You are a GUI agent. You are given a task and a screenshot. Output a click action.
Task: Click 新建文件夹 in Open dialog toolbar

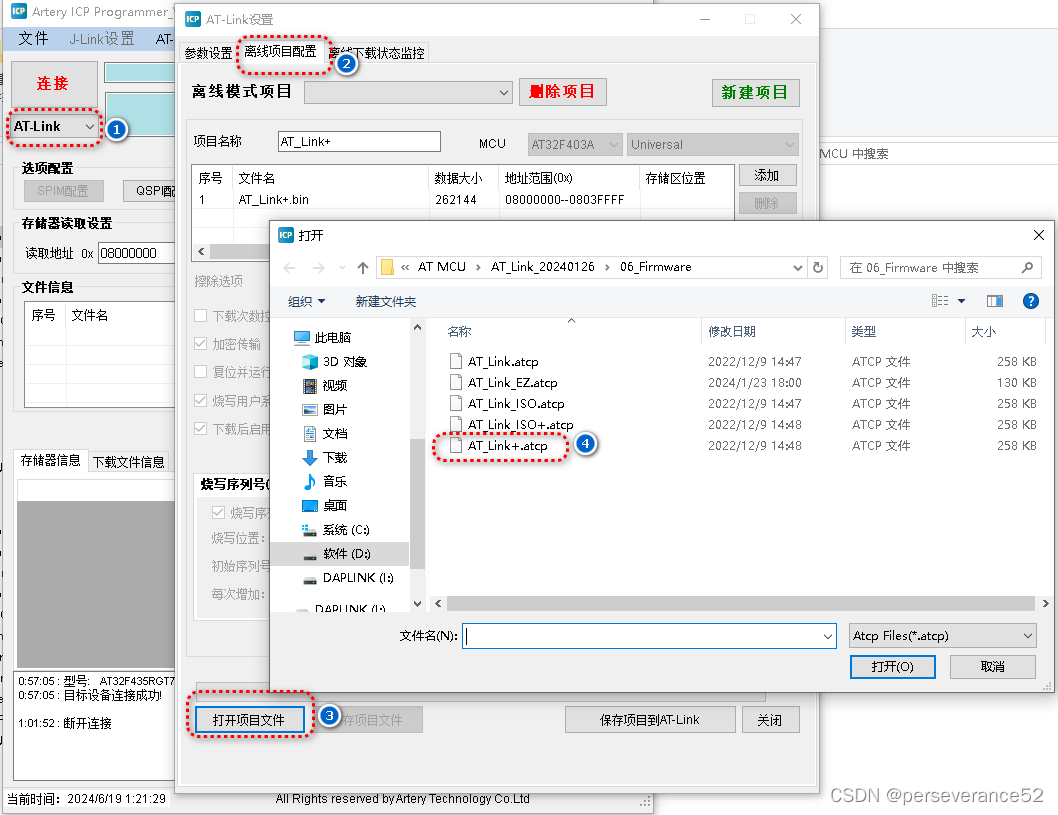(386, 302)
